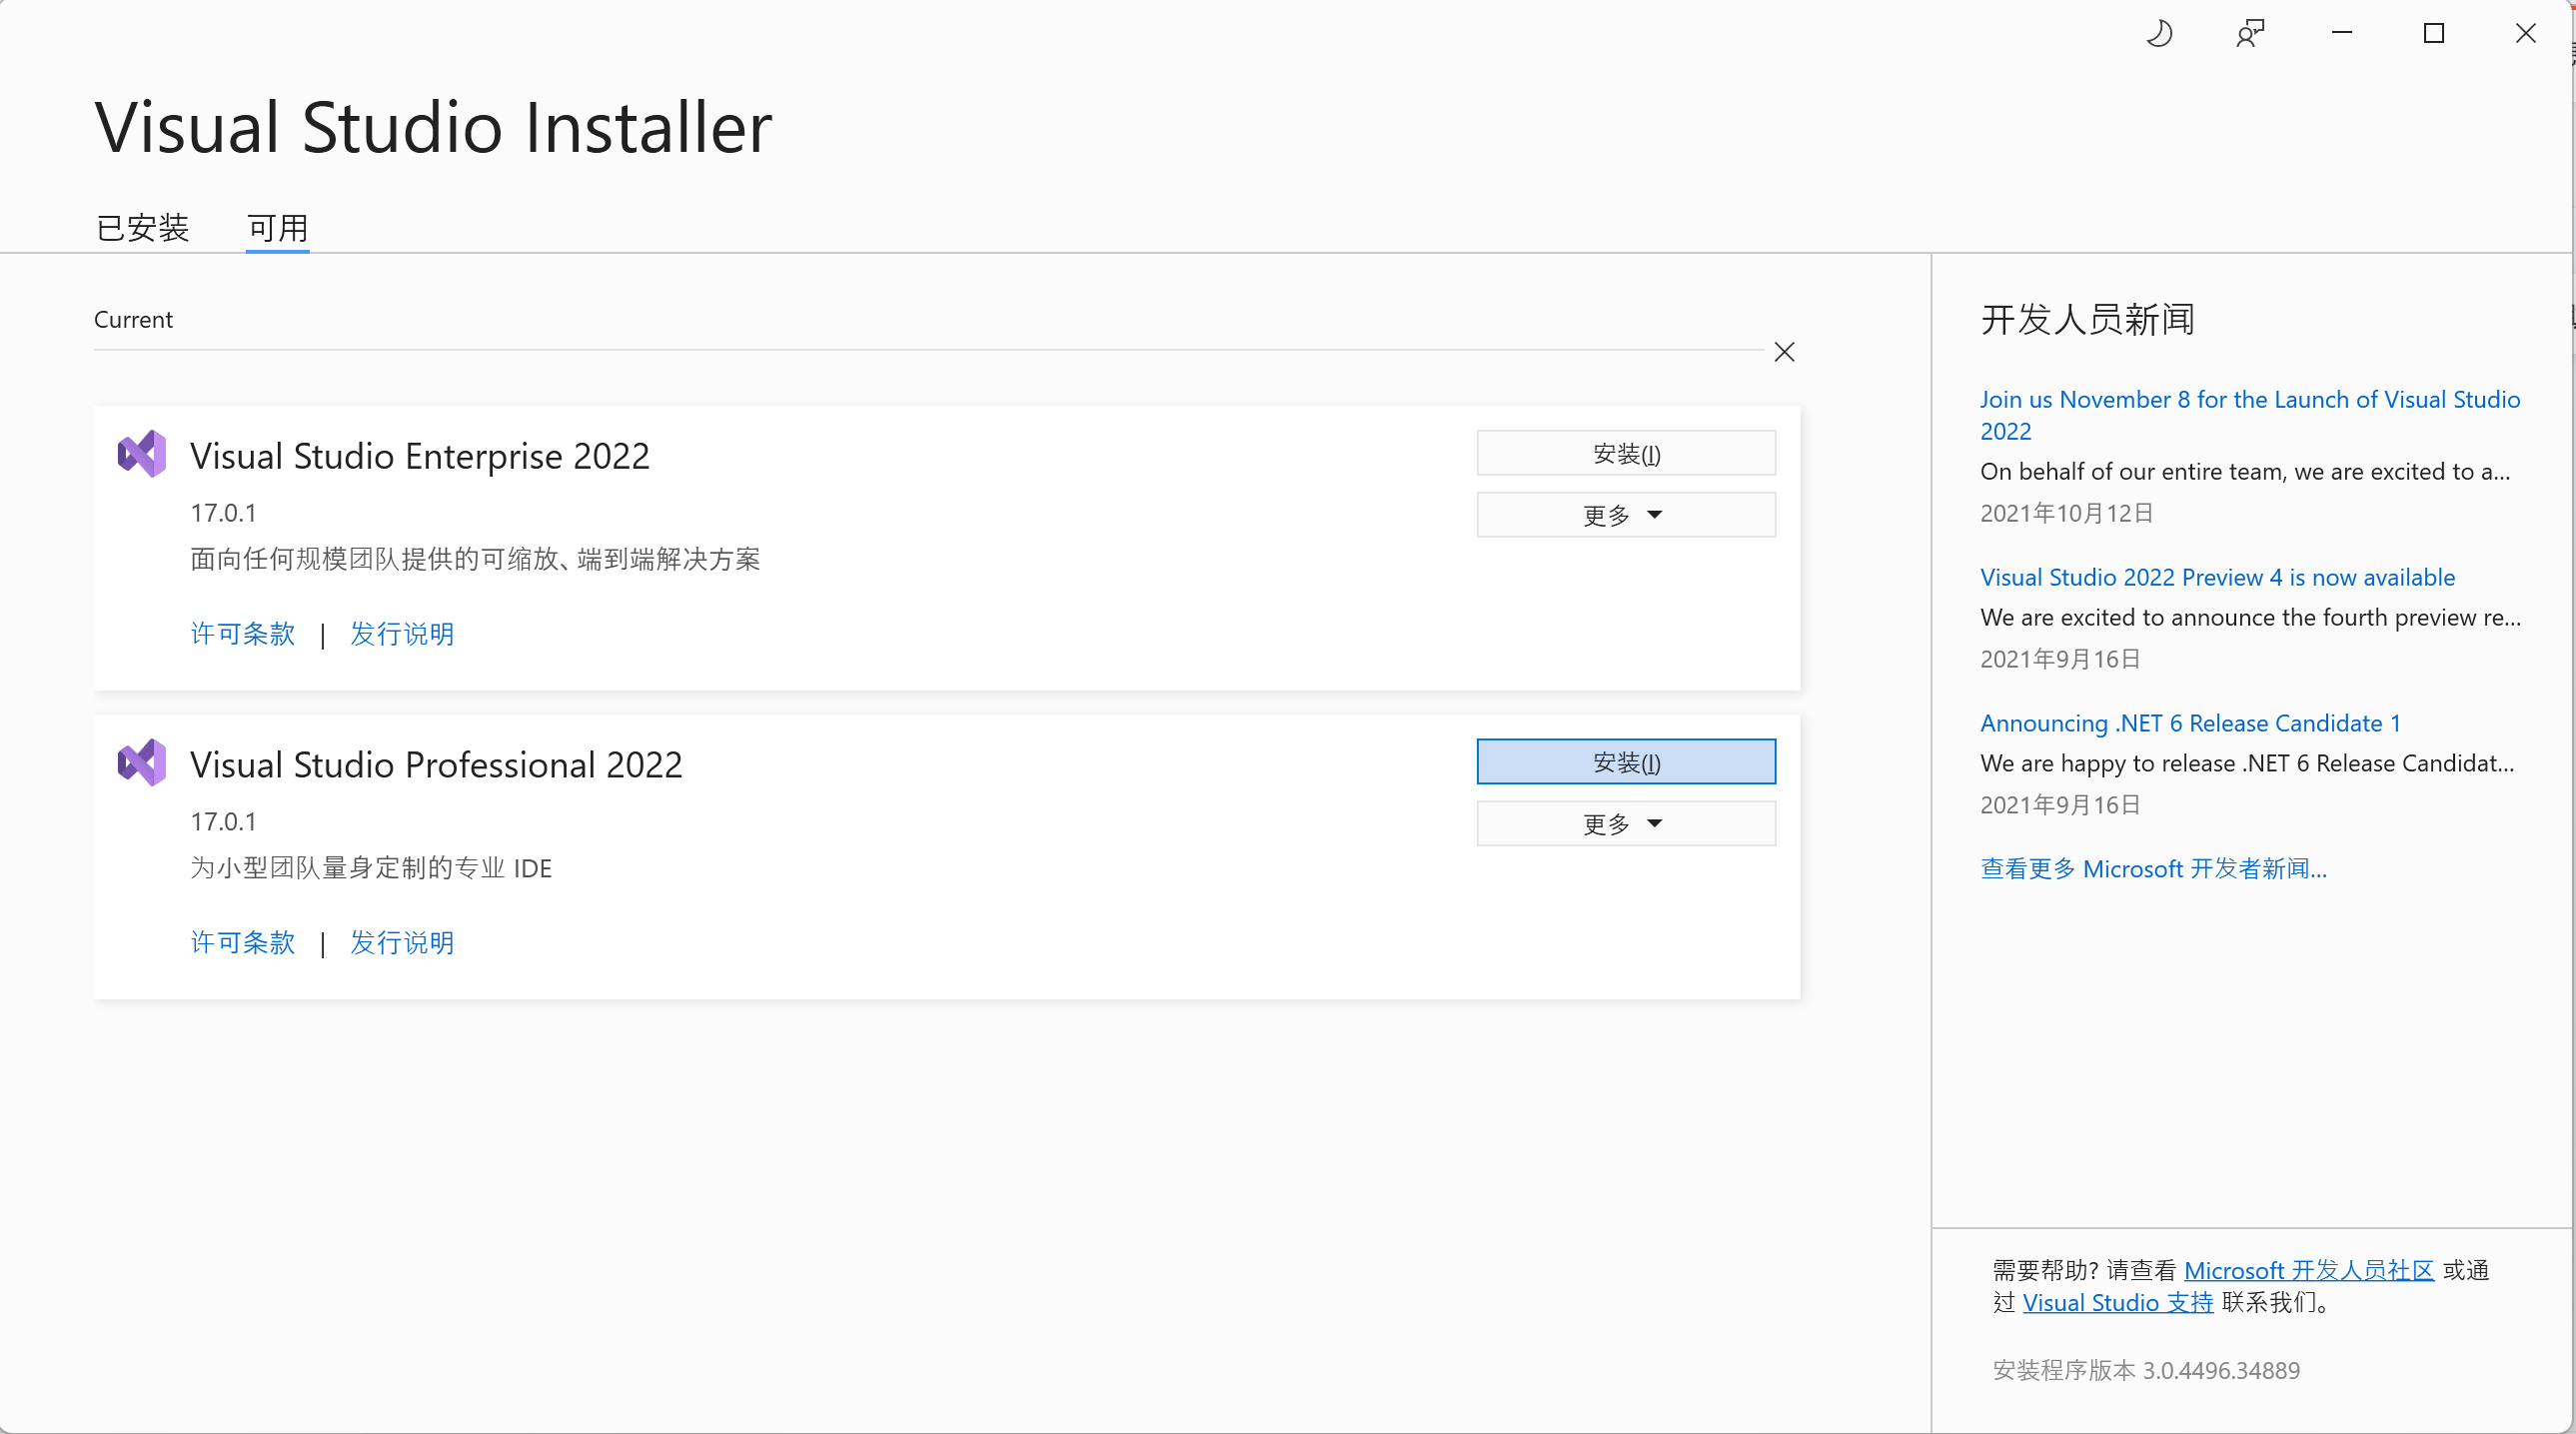
Task: Click the Visual Studio Enterprise 2022 product icon
Action: pyautogui.click(x=141, y=454)
